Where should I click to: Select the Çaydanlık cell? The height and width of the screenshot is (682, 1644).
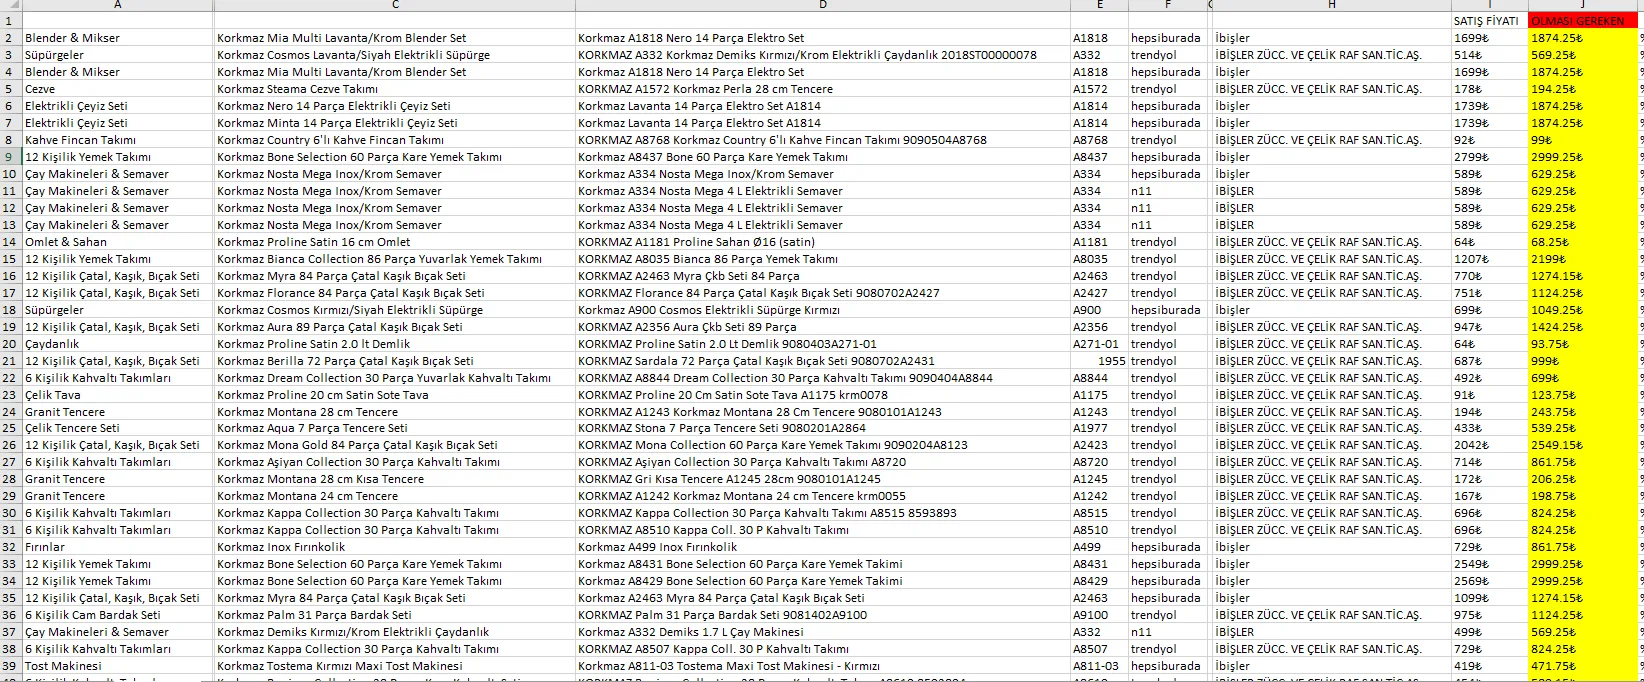(118, 344)
